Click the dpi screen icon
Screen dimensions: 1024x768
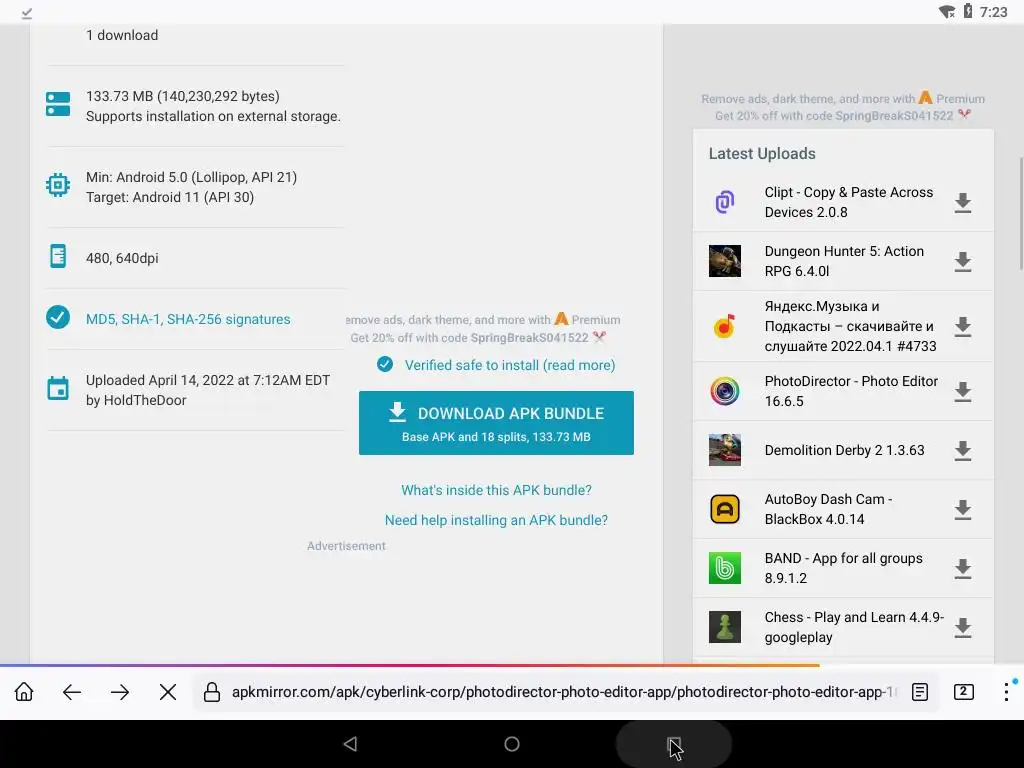pyautogui.click(x=58, y=256)
